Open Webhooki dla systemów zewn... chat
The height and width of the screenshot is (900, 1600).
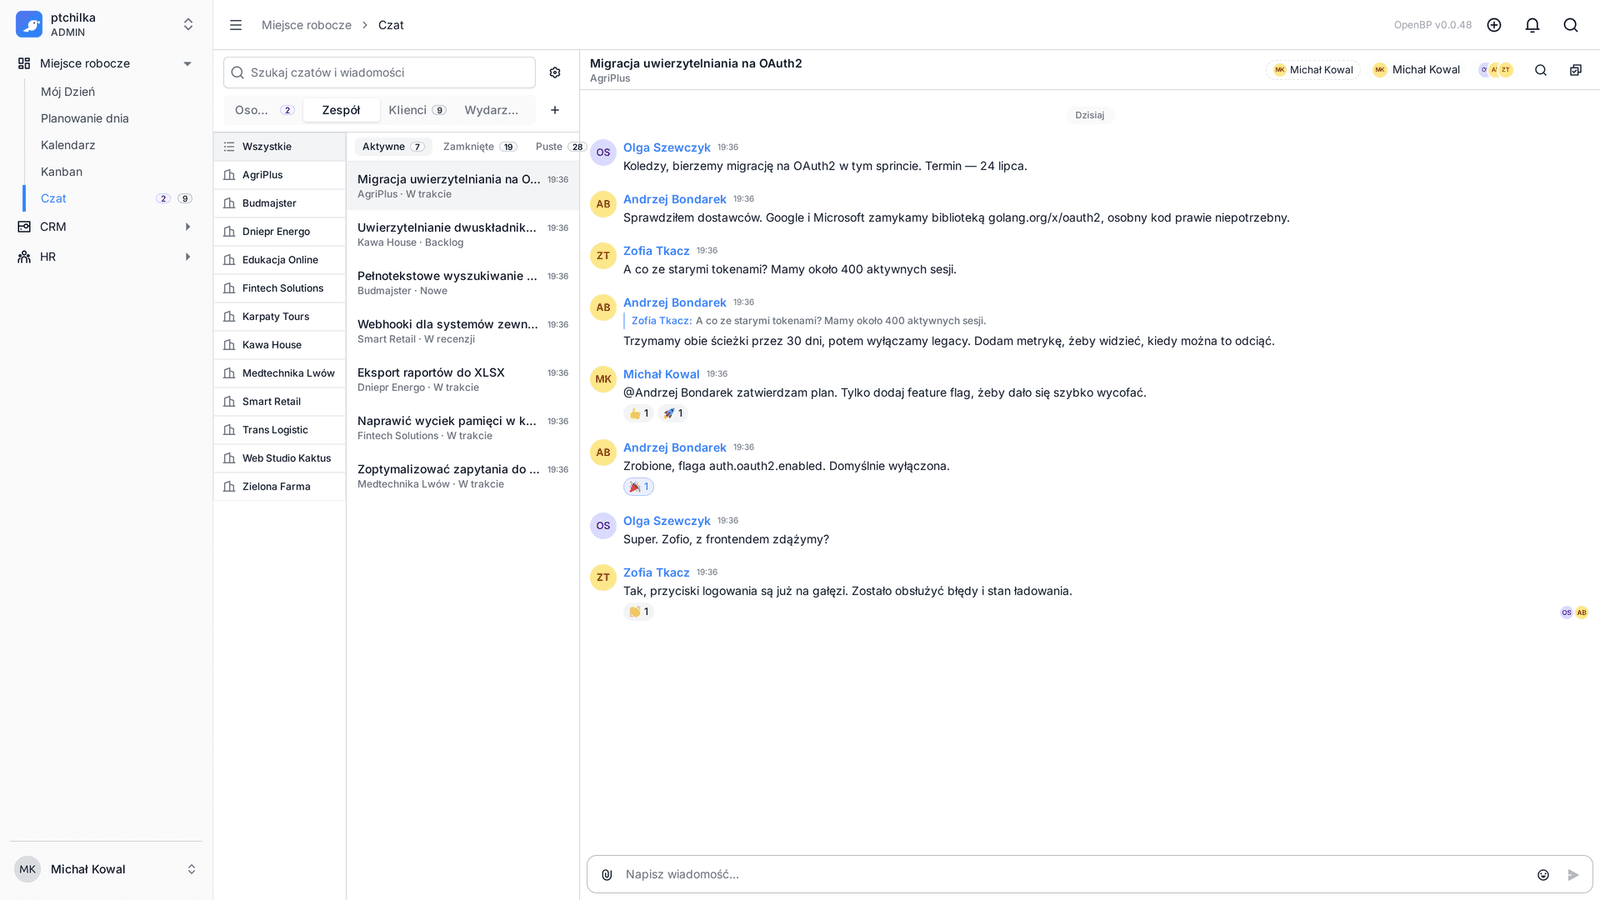tap(463, 331)
